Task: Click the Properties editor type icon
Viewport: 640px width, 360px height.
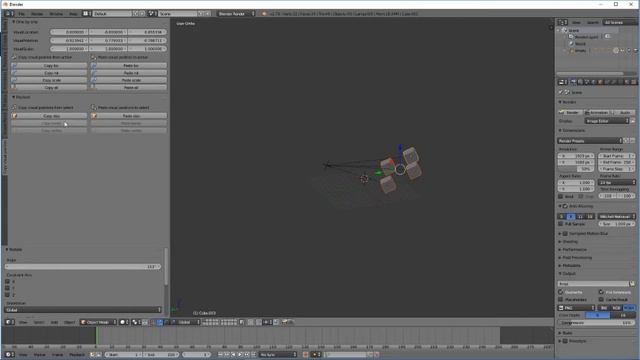Action: click(x=562, y=82)
